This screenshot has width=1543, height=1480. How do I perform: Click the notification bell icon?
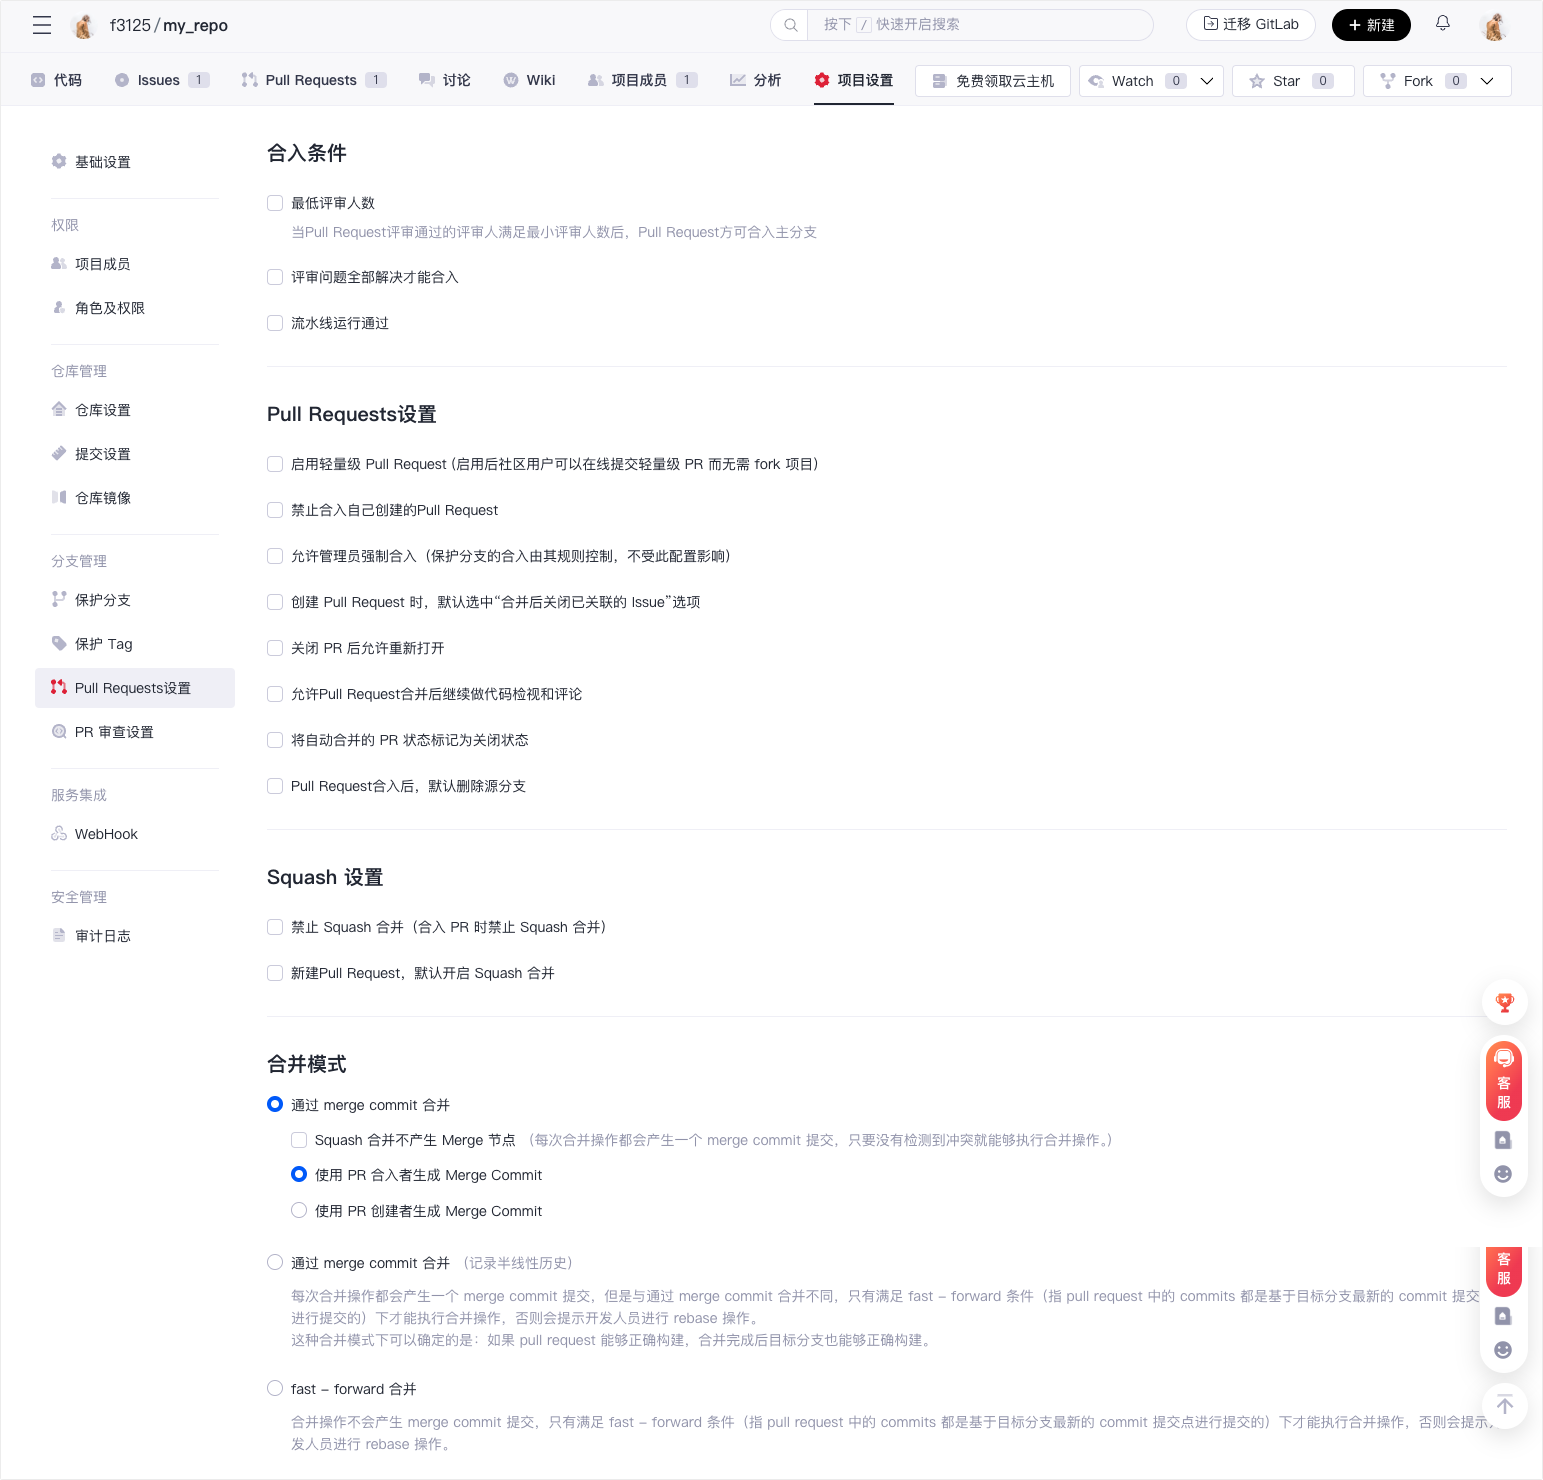coord(1442,24)
